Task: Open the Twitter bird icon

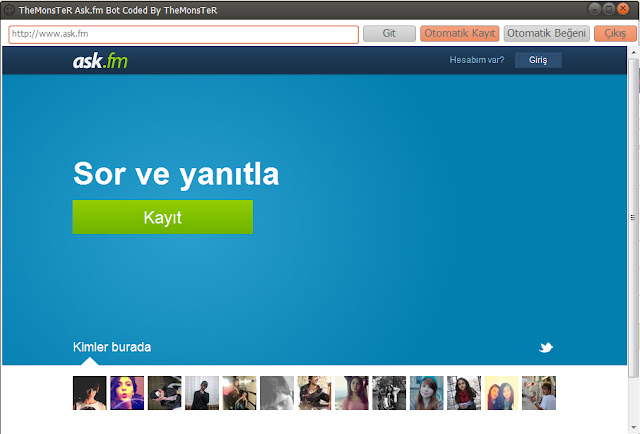Action: click(546, 347)
